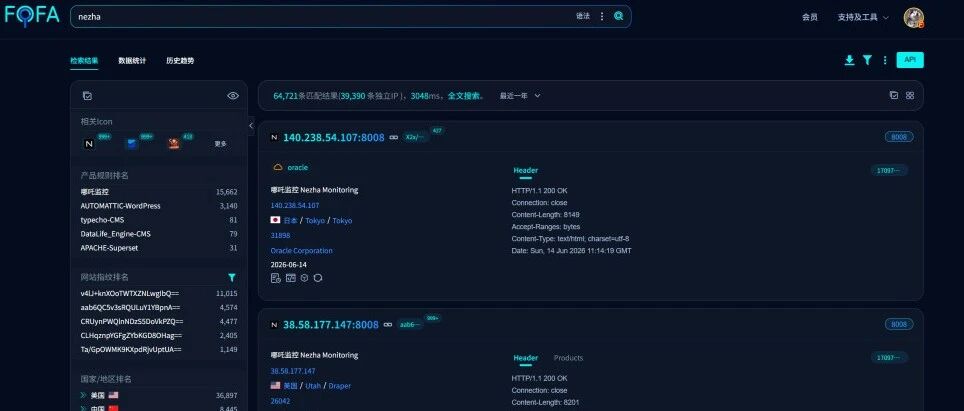Click the 8008 port badge on first result
This screenshot has width=964, height=411.
point(899,137)
